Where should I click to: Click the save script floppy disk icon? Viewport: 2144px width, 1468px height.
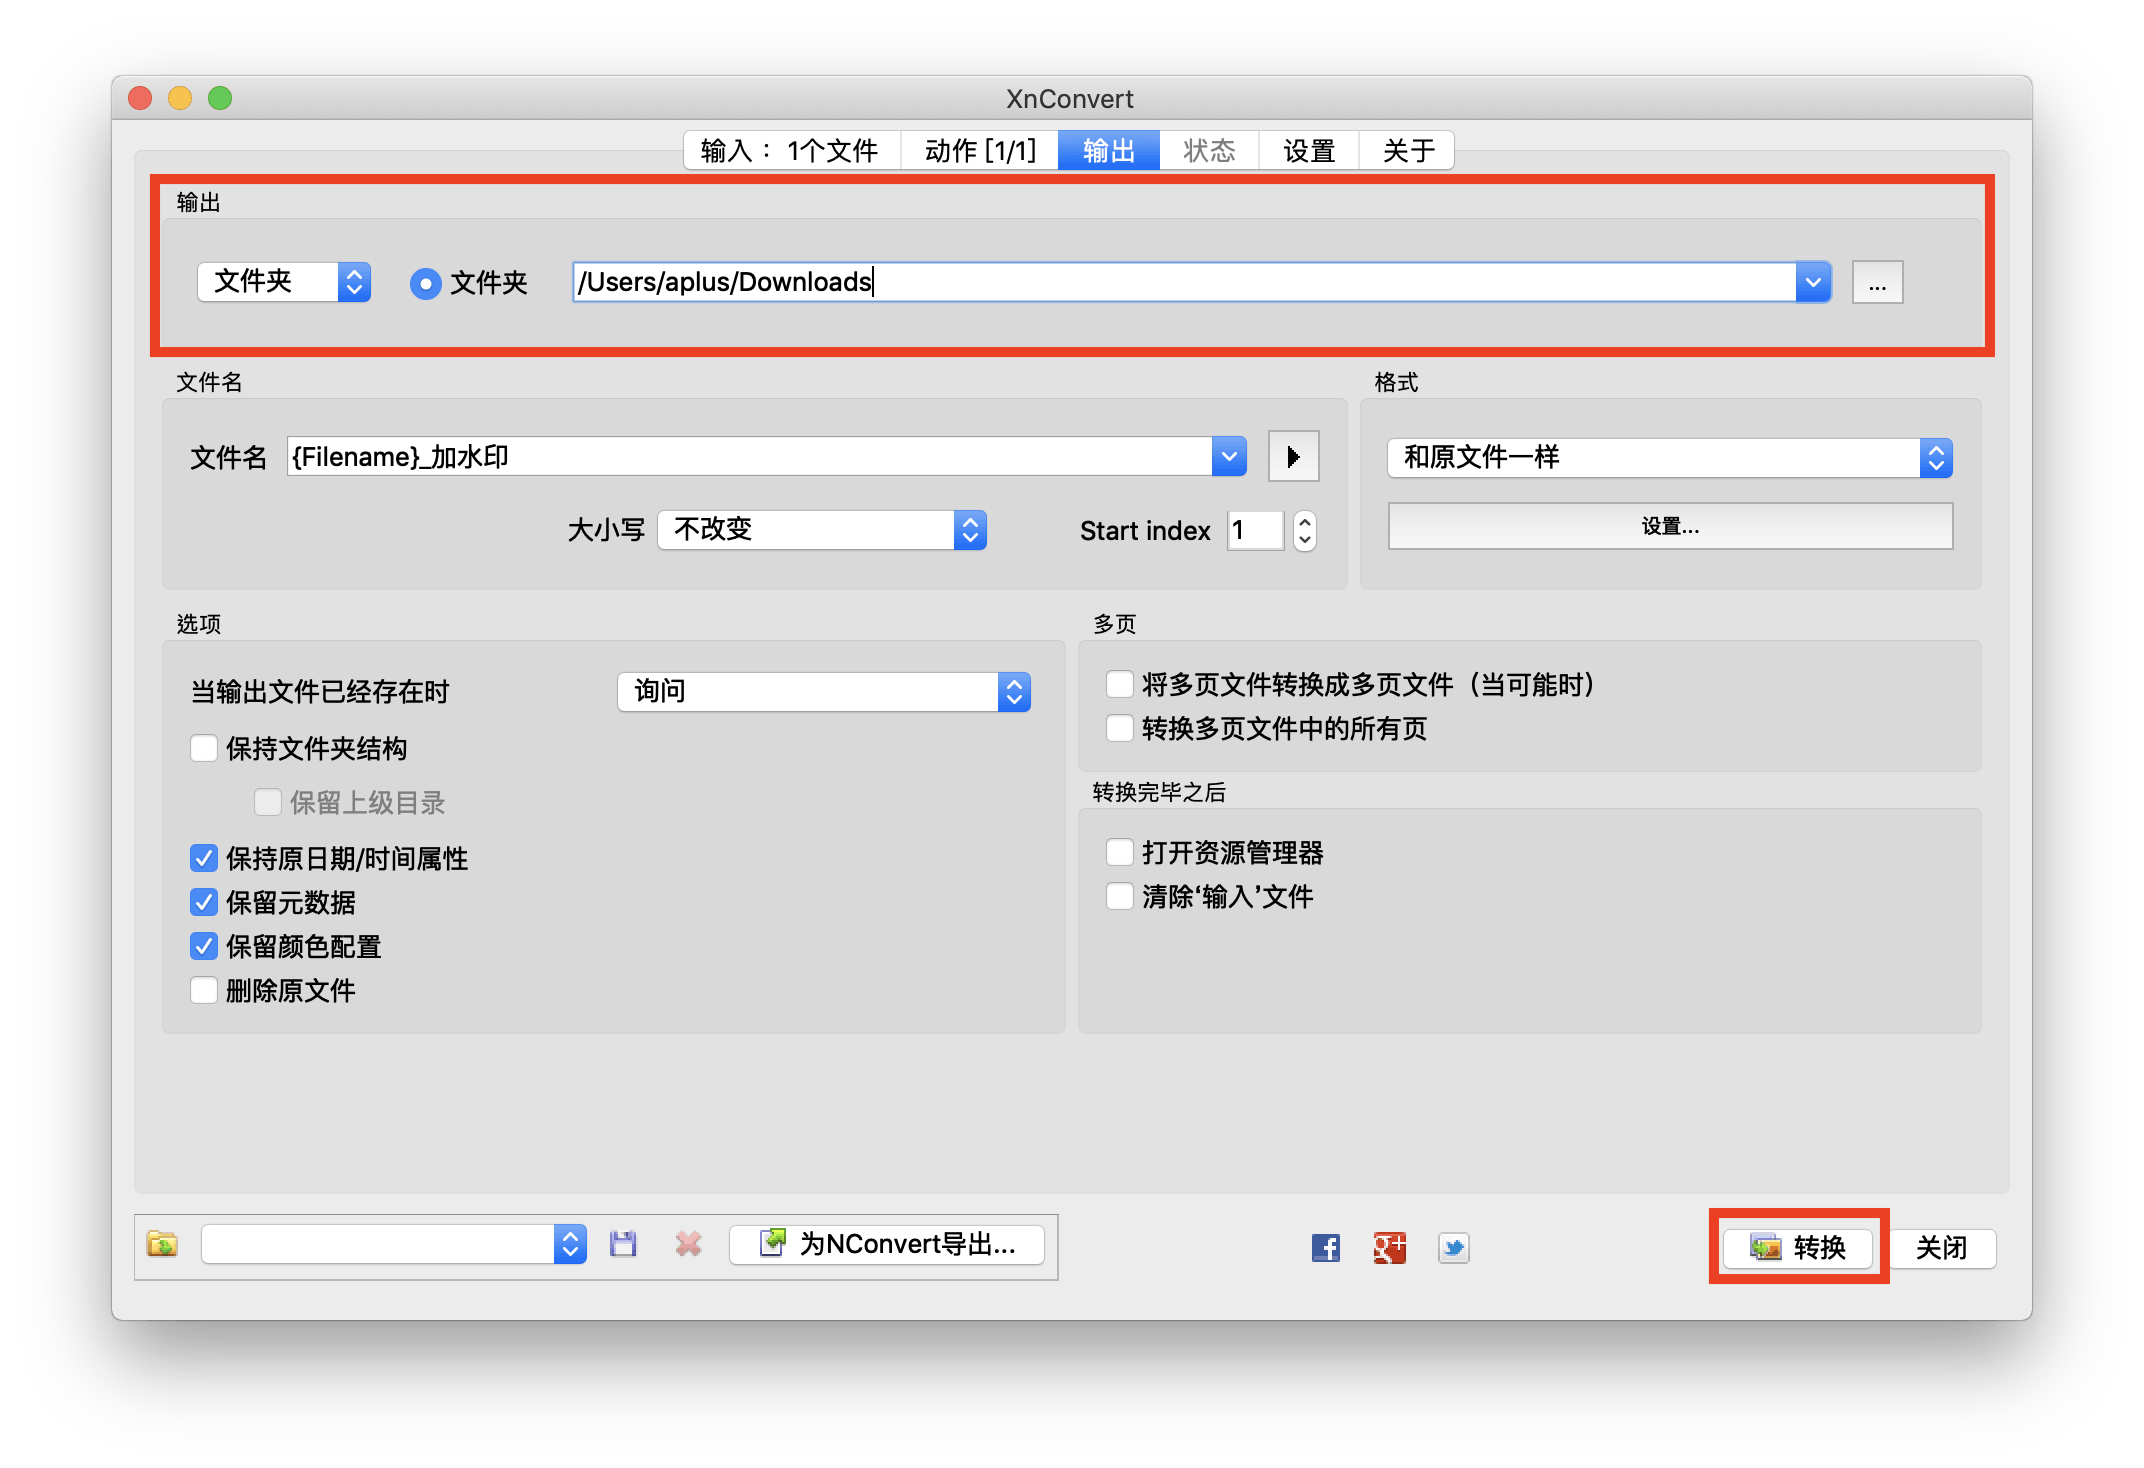[623, 1245]
